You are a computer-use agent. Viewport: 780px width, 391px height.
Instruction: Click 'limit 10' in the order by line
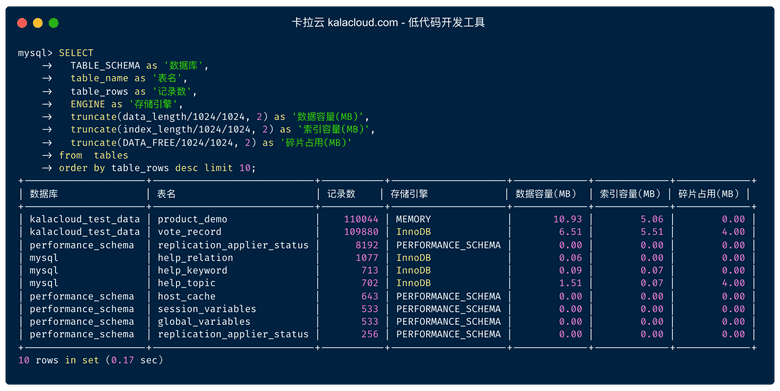coord(227,168)
